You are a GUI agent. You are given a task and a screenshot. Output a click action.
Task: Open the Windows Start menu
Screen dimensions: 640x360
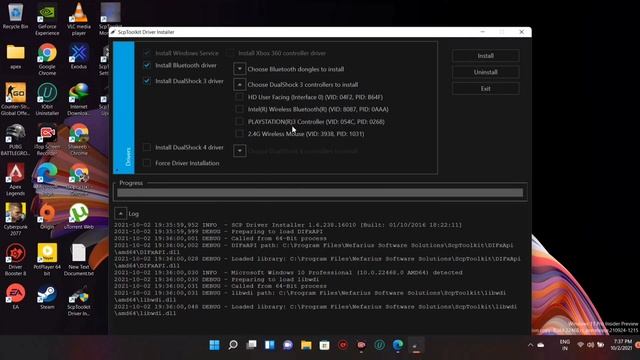214,345
